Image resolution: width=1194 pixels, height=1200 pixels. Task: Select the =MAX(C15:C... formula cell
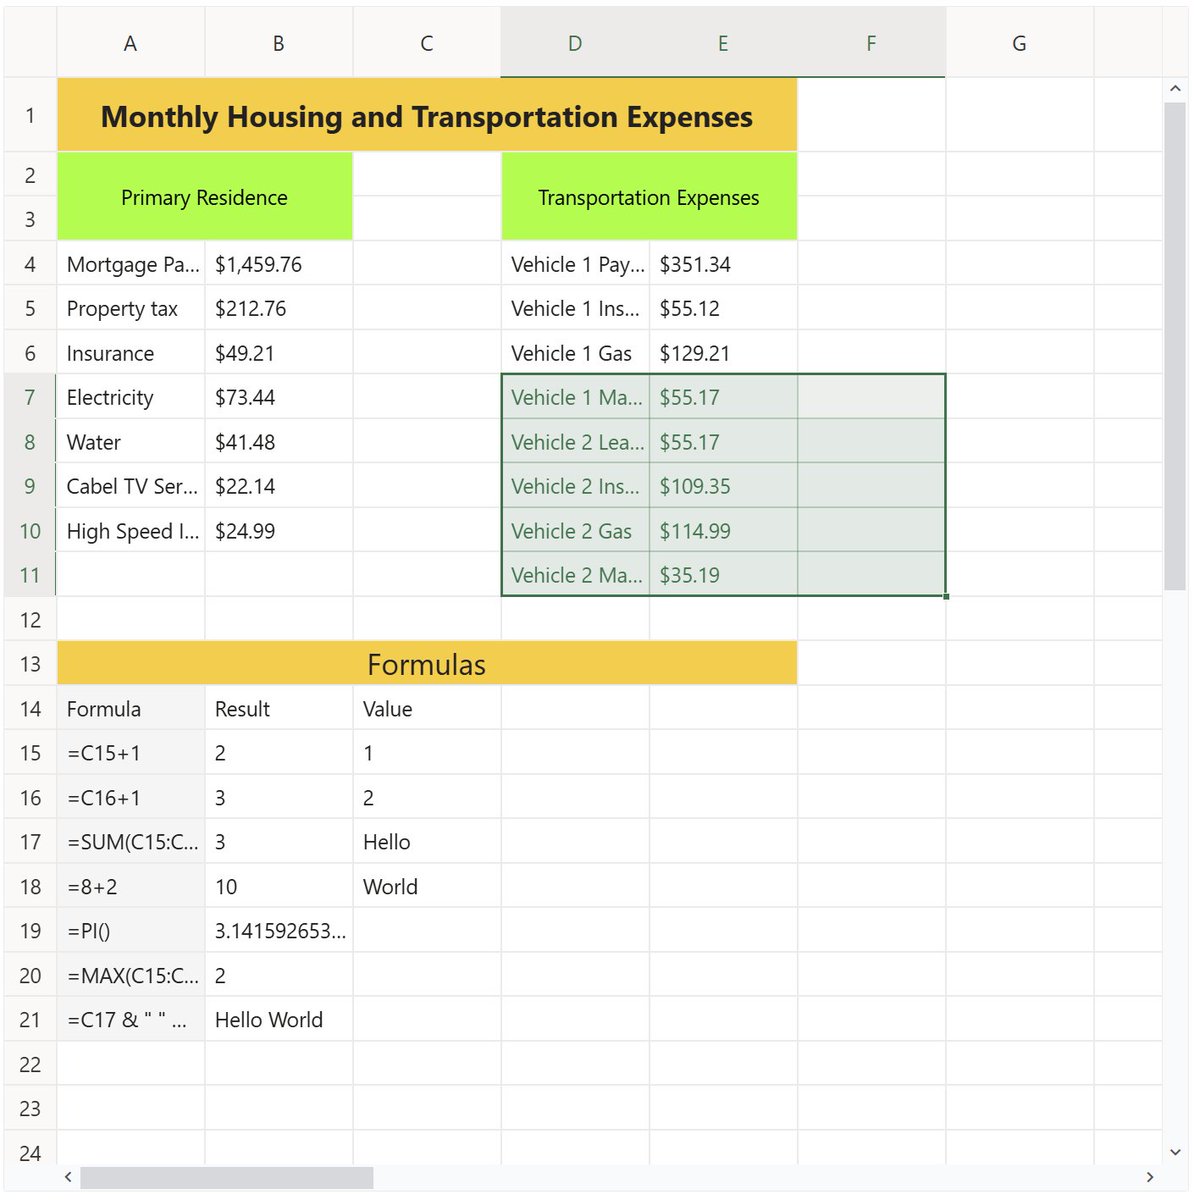click(x=131, y=975)
